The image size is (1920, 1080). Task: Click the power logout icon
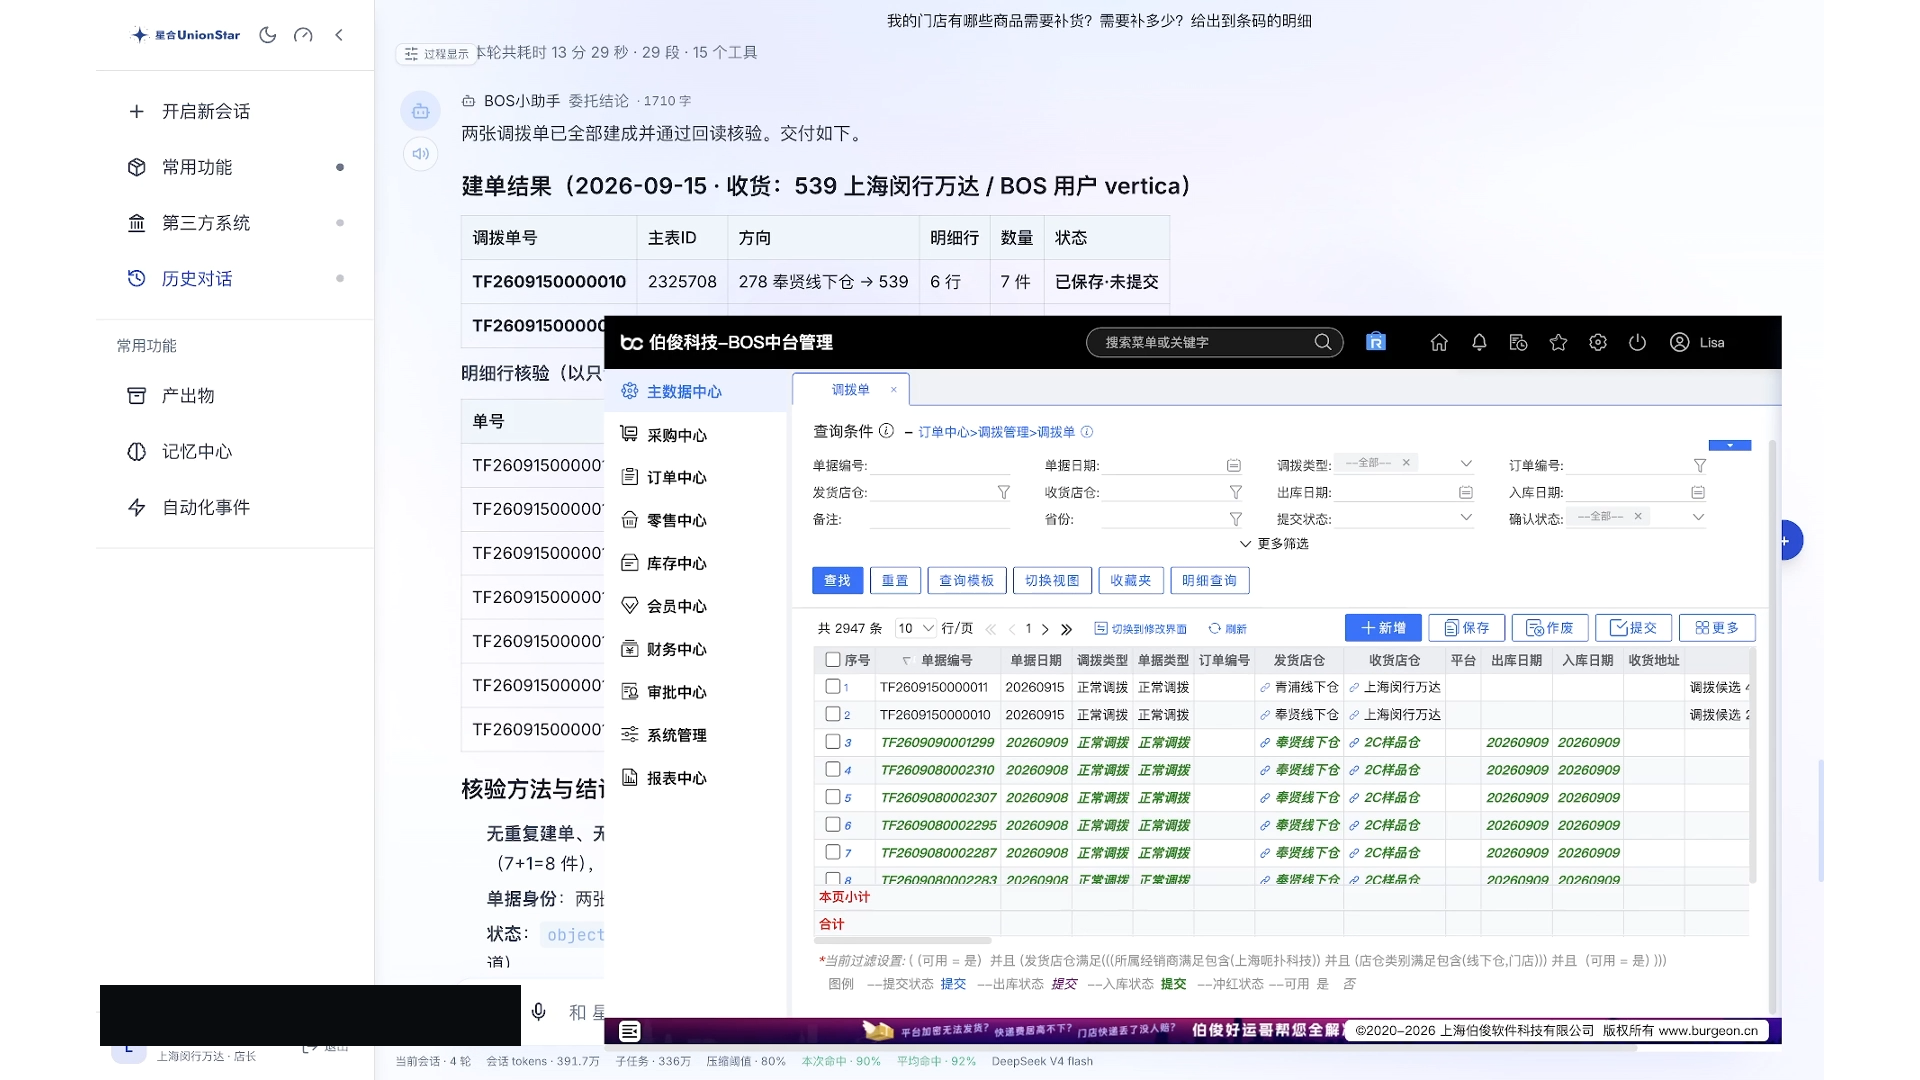tap(1637, 342)
